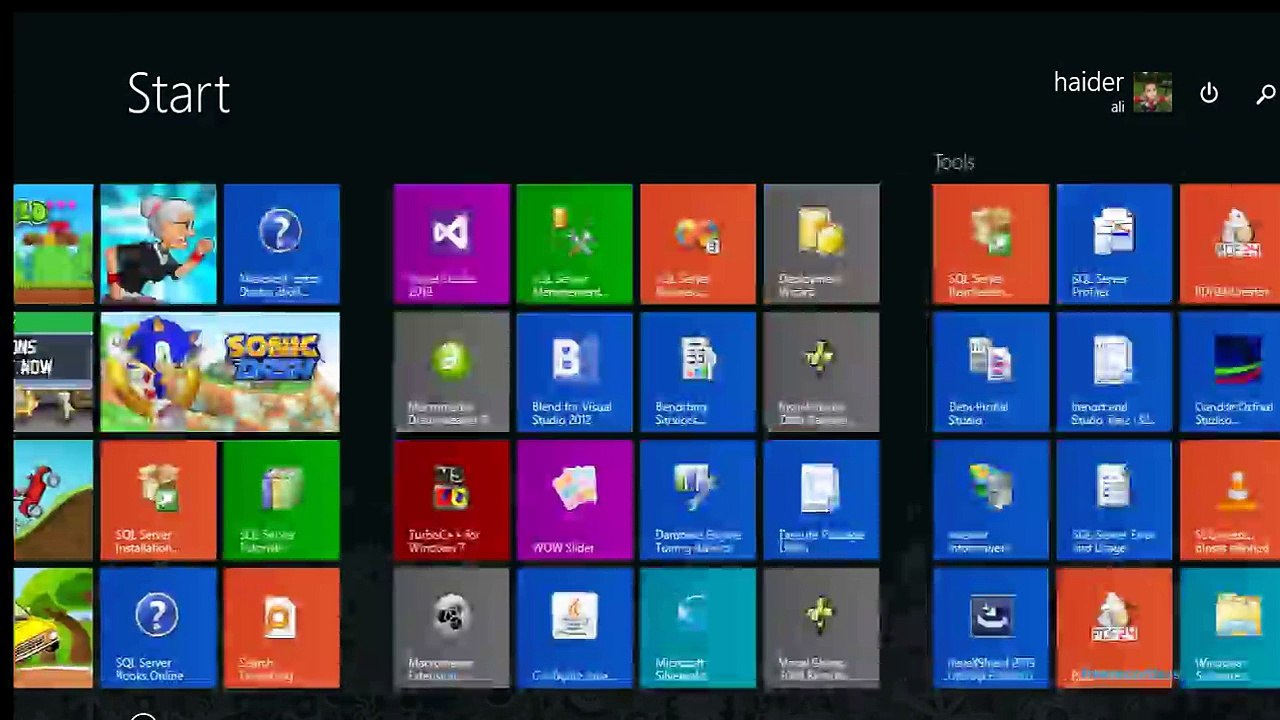Image resolution: width=1280 pixels, height=720 pixels.
Task: Open the power options button
Action: tap(1209, 93)
